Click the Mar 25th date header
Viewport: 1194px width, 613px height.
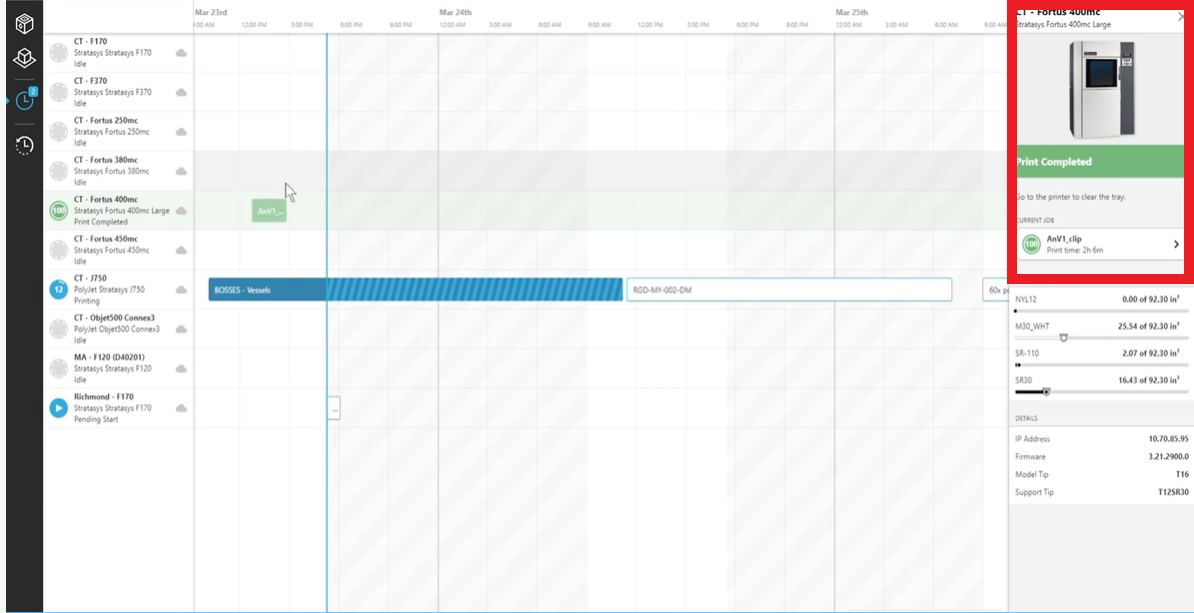point(851,12)
